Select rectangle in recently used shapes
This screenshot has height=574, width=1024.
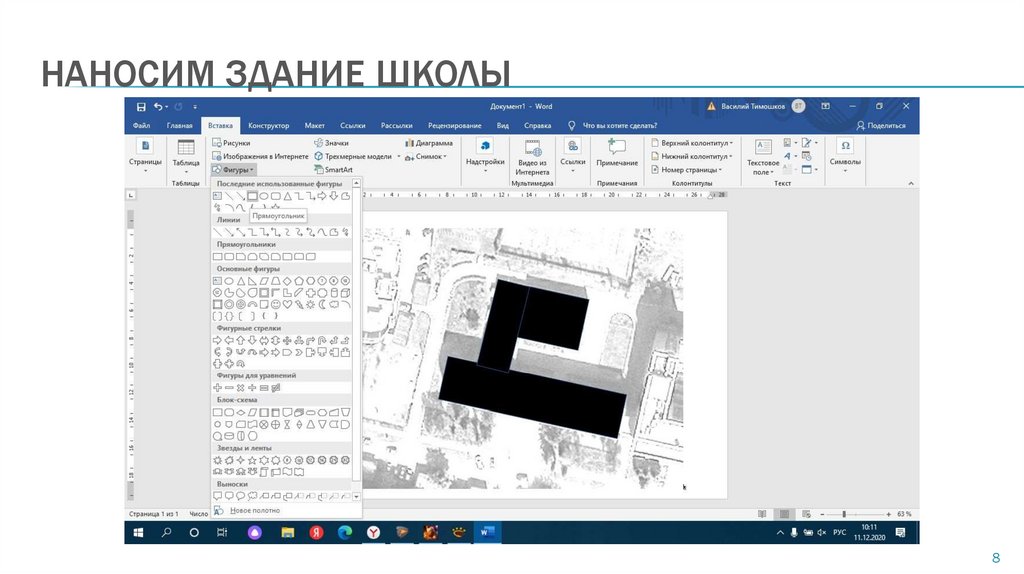252,196
